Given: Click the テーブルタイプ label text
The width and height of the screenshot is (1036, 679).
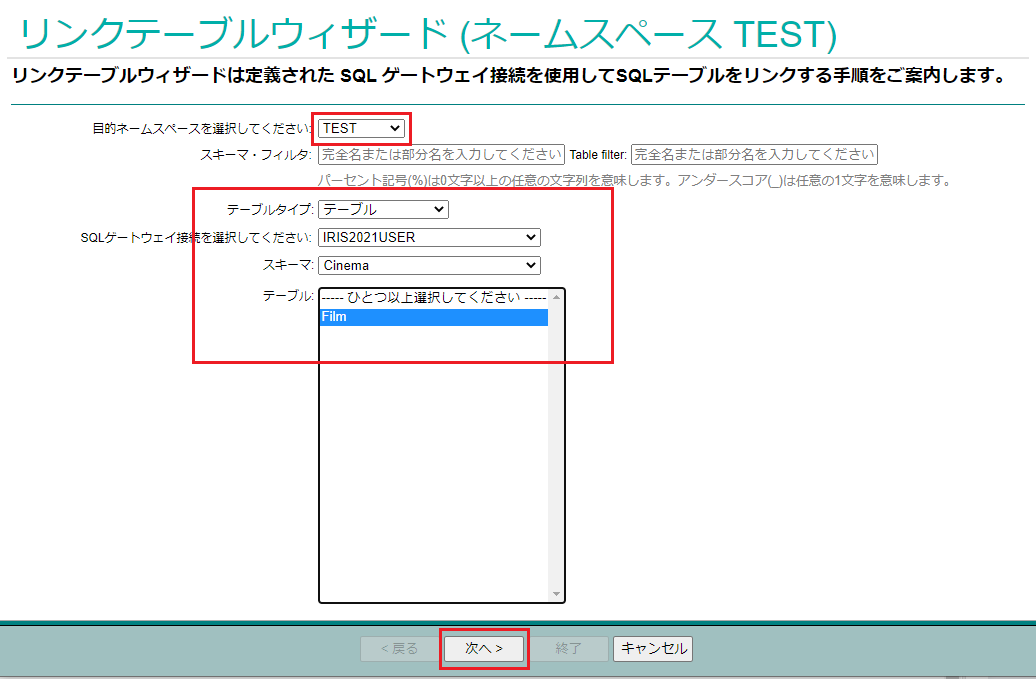Looking at the screenshot, I should point(270,210).
